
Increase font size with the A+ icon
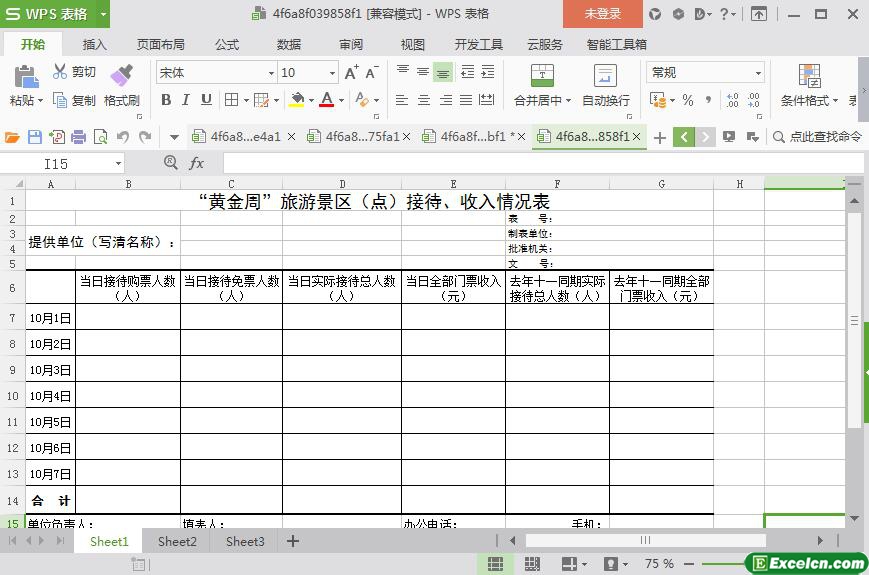coord(351,73)
